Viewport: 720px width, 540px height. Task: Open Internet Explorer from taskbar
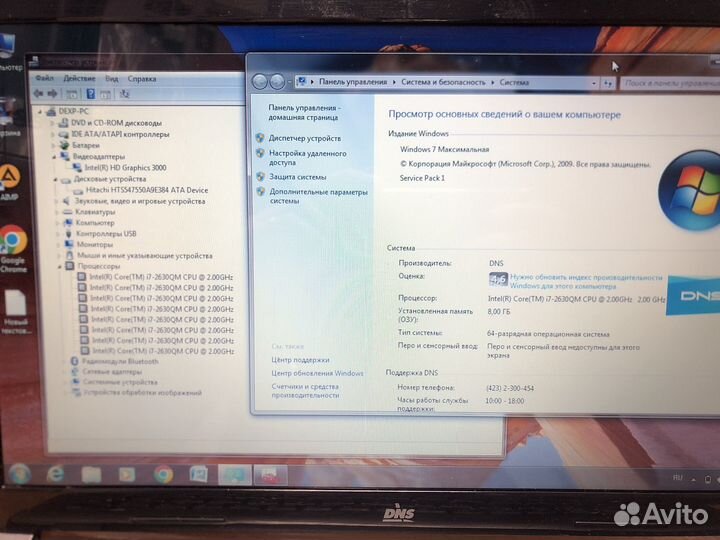56,474
